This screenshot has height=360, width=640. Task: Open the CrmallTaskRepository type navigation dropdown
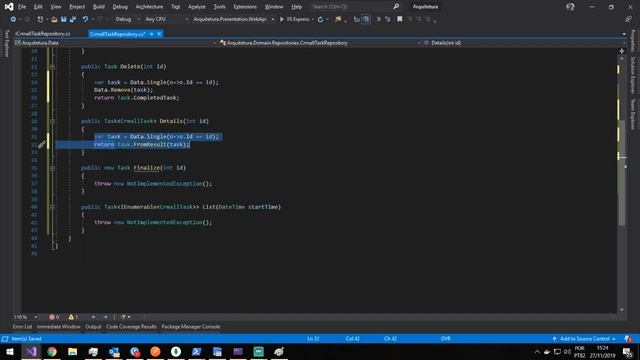[x=320, y=43]
